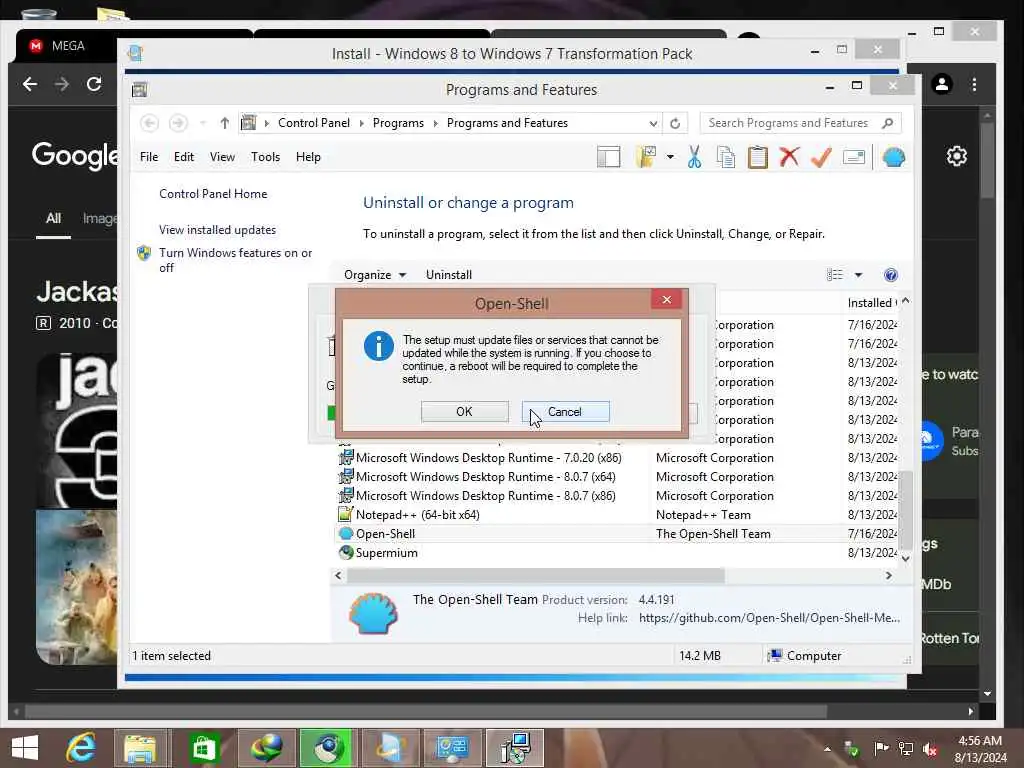This screenshot has height=768, width=1024.
Task: Select the Open-Shell program row
Action: pyautogui.click(x=618, y=534)
